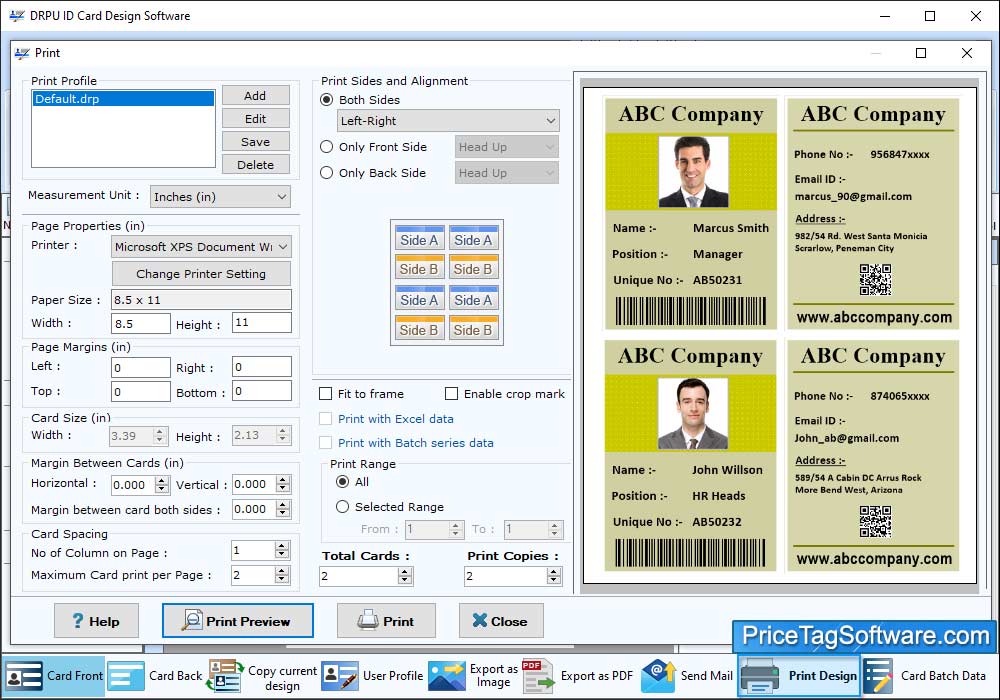This screenshot has height=700, width=1000.
Task: Click Send Mail envelope icon
Action: (x=658, y=676)
